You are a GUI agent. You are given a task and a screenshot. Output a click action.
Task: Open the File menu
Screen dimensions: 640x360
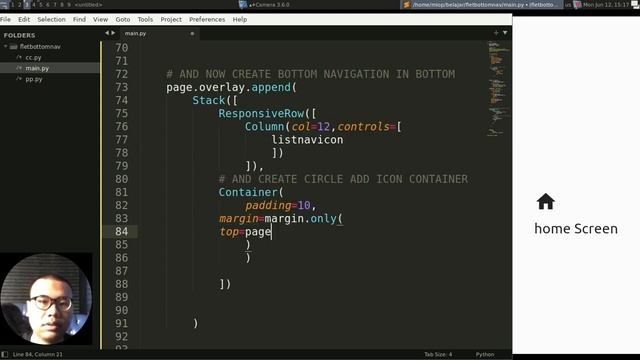[x=5, y=19]
